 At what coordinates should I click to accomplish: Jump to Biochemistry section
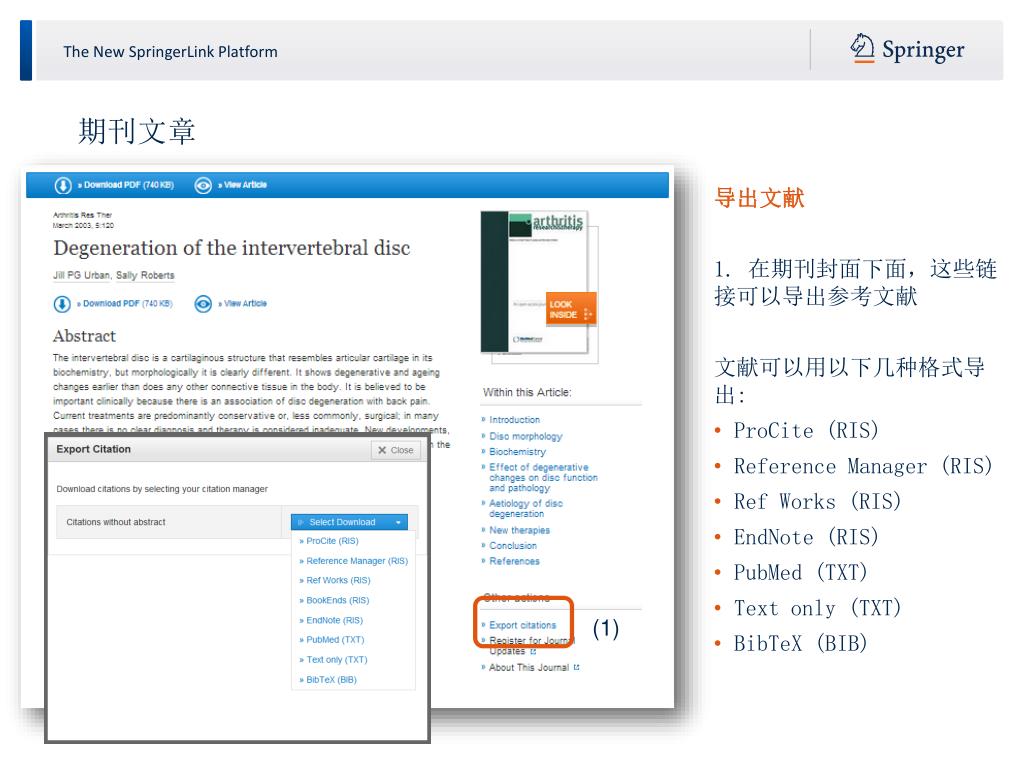tap(517, 452)
